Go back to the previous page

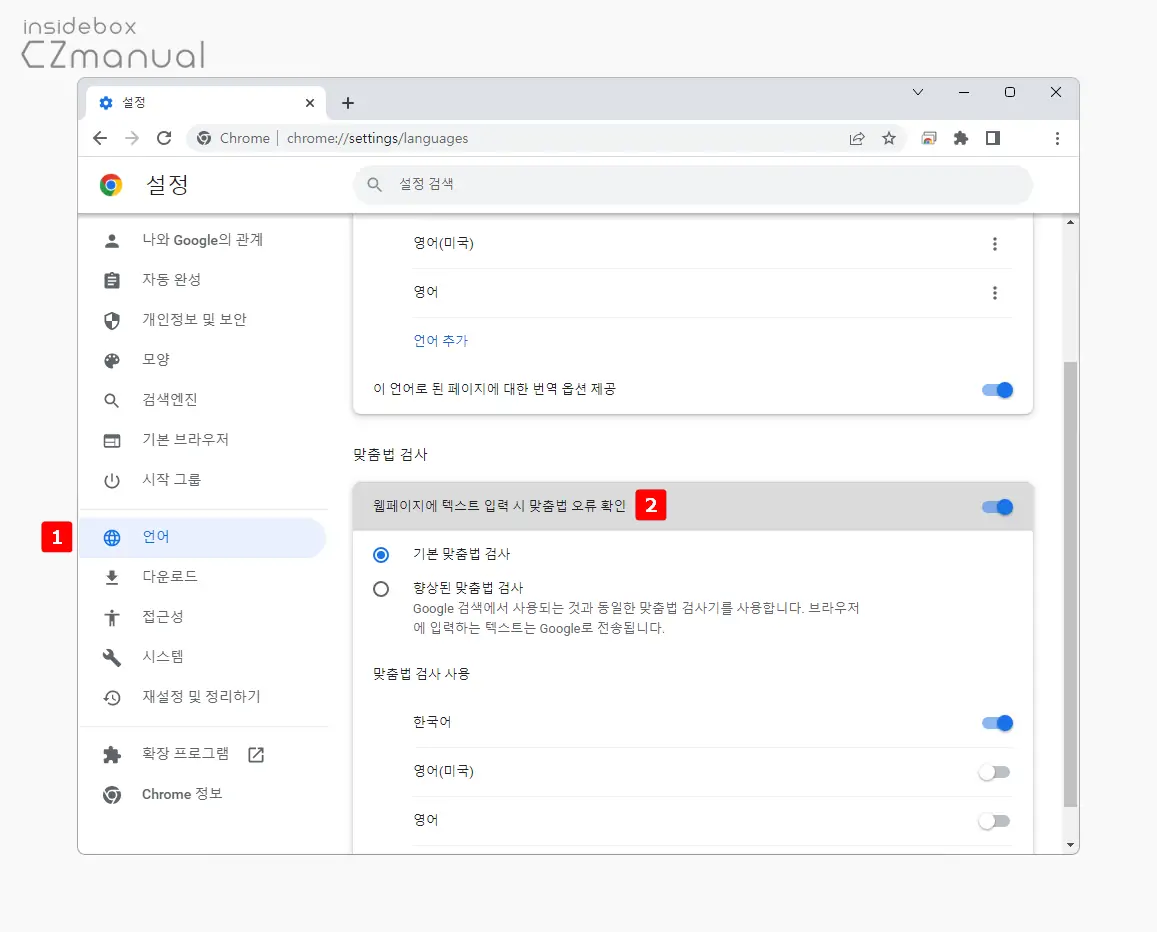(x=100, y=138)
